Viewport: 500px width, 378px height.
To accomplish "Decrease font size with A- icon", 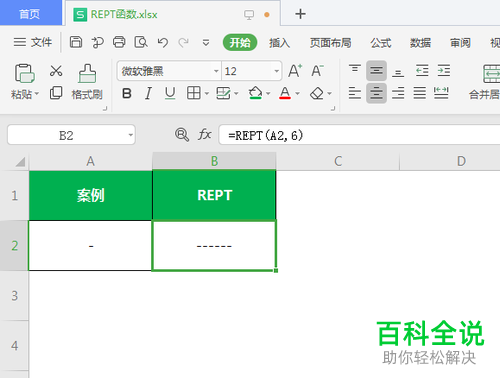I will click(317, 71).
